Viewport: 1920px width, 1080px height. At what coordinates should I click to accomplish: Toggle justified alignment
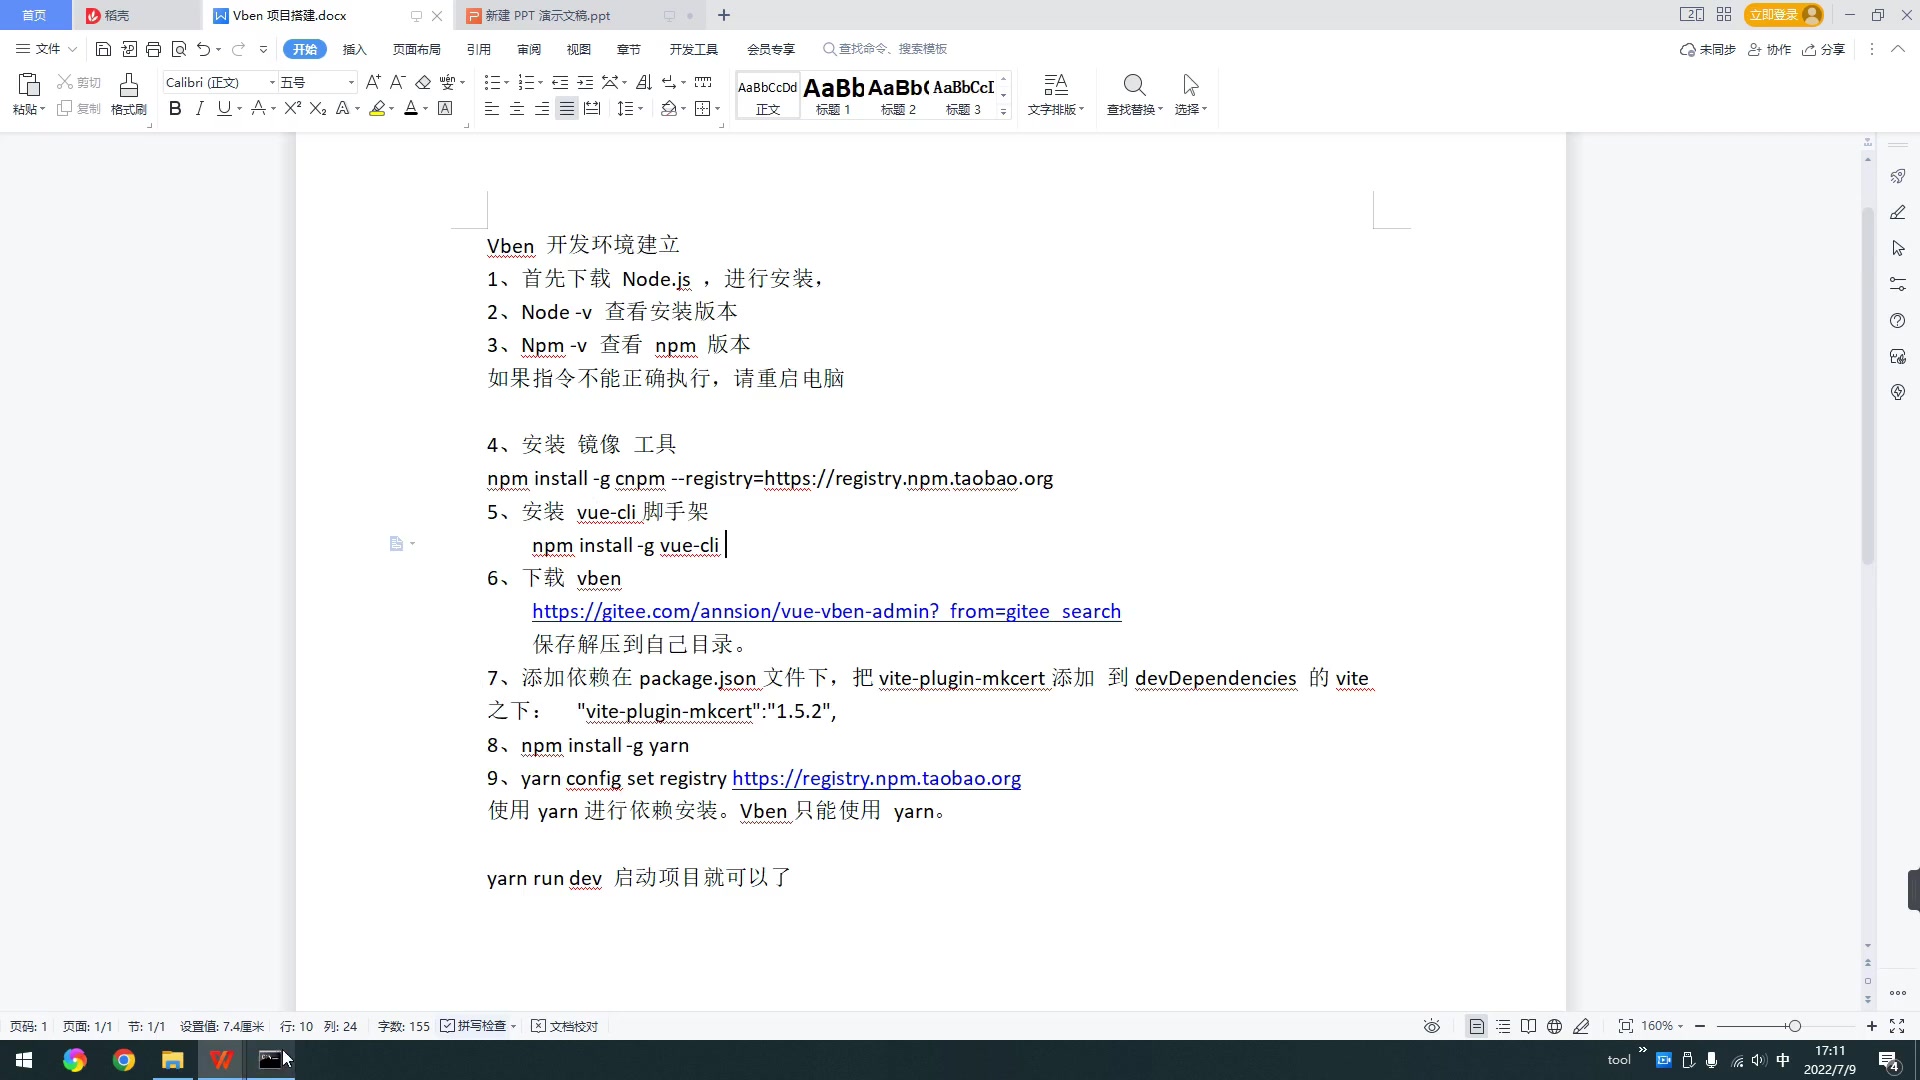pyautogui.click(x=567, y=108)
